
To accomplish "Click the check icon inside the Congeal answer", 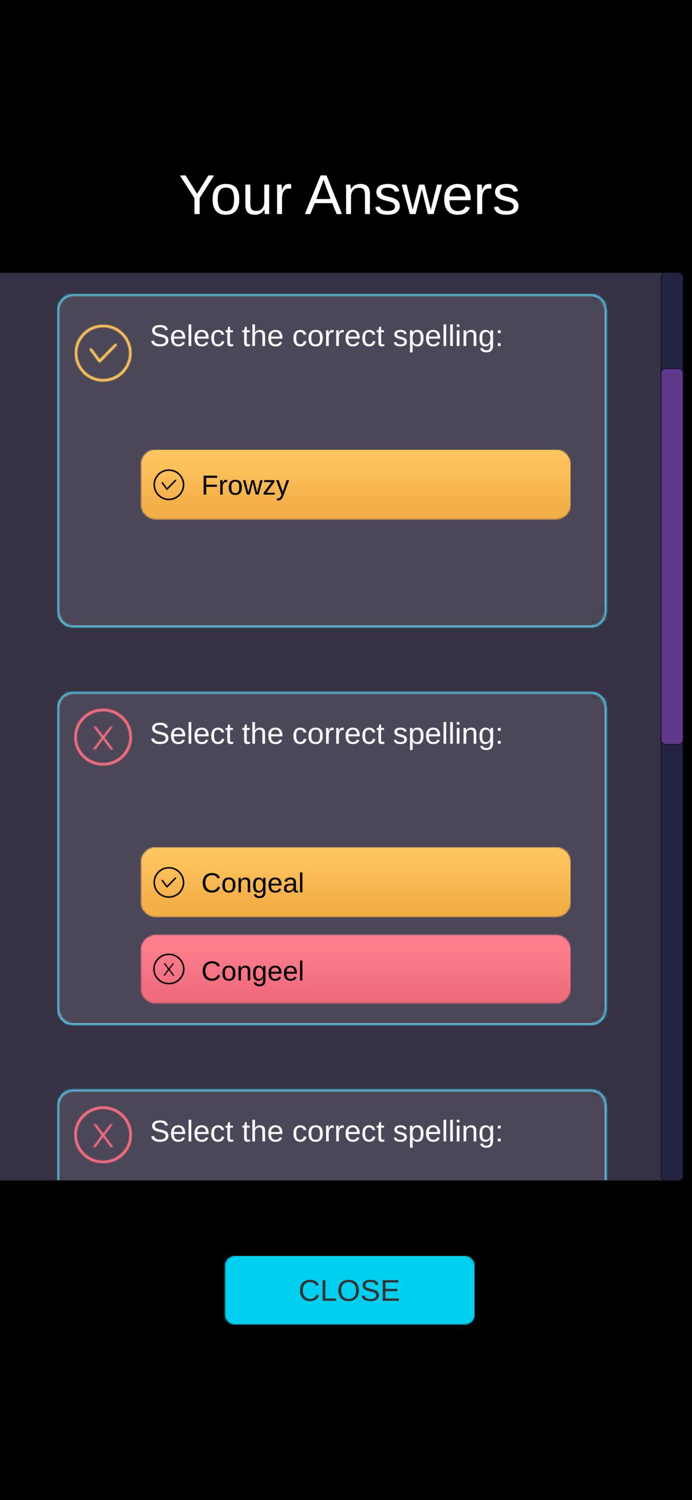I will point(170,882).
